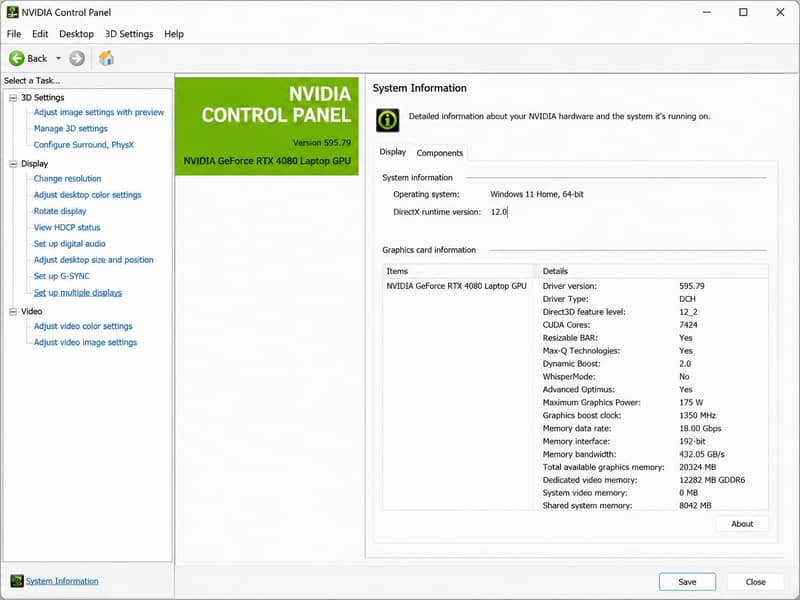Click the System Information icon at bottom left
This screenshot has width=800, height=600.
[17, 581]
